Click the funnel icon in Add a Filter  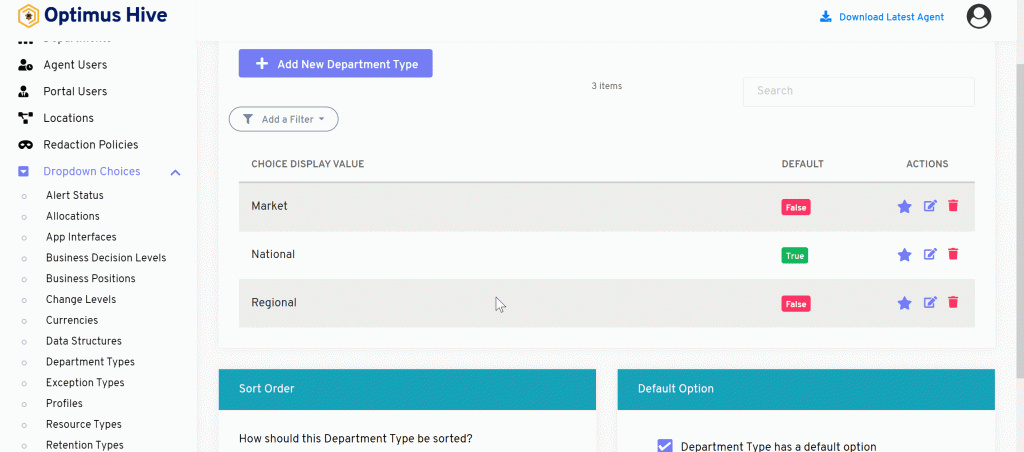coord(248,119)
